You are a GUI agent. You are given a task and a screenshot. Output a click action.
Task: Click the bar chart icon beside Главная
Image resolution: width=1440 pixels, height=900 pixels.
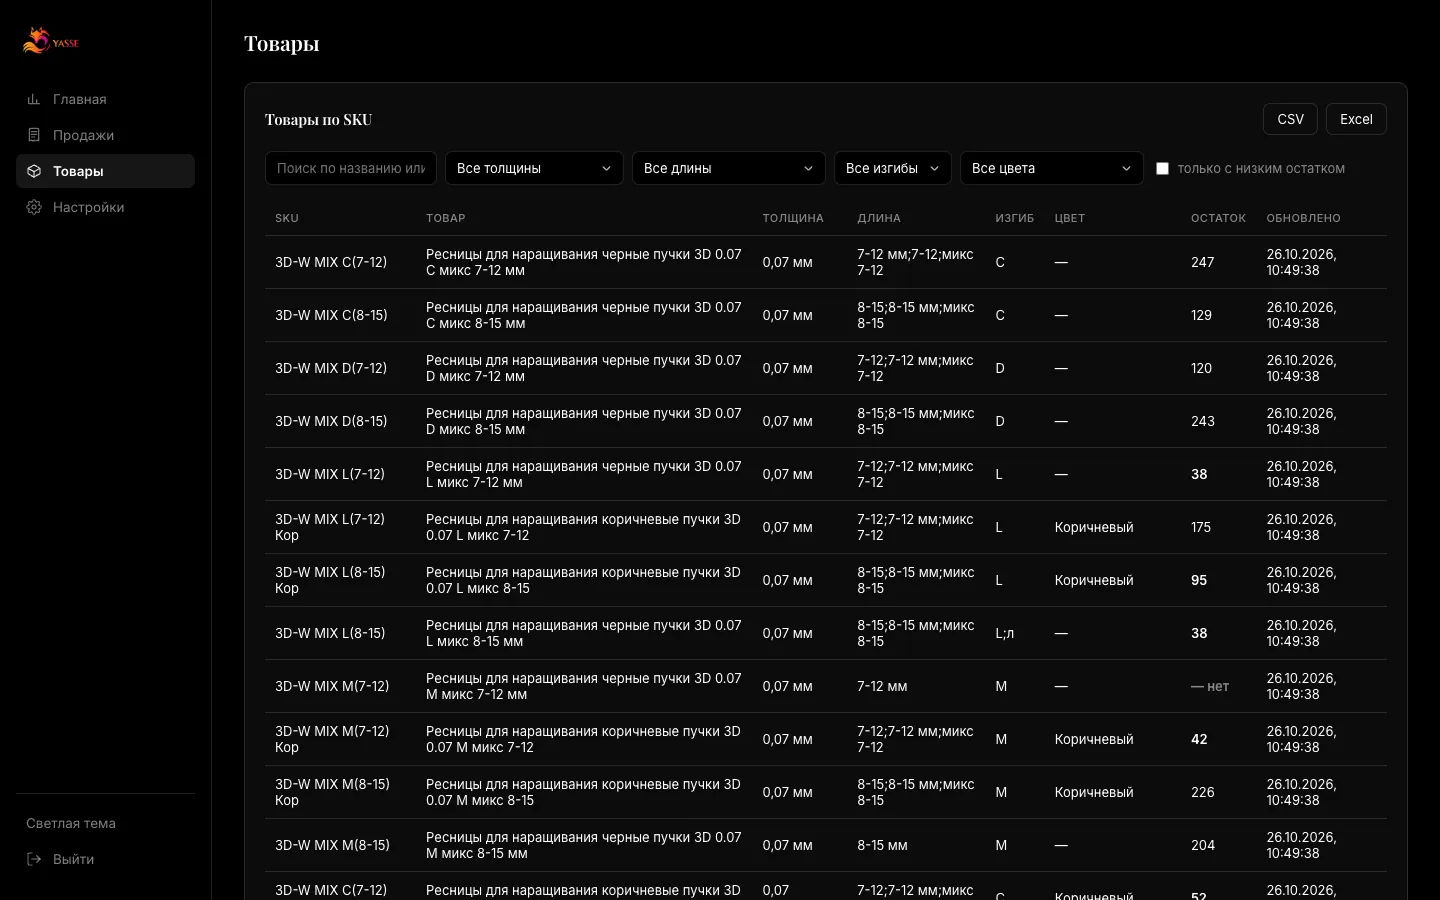coord(34,99)
